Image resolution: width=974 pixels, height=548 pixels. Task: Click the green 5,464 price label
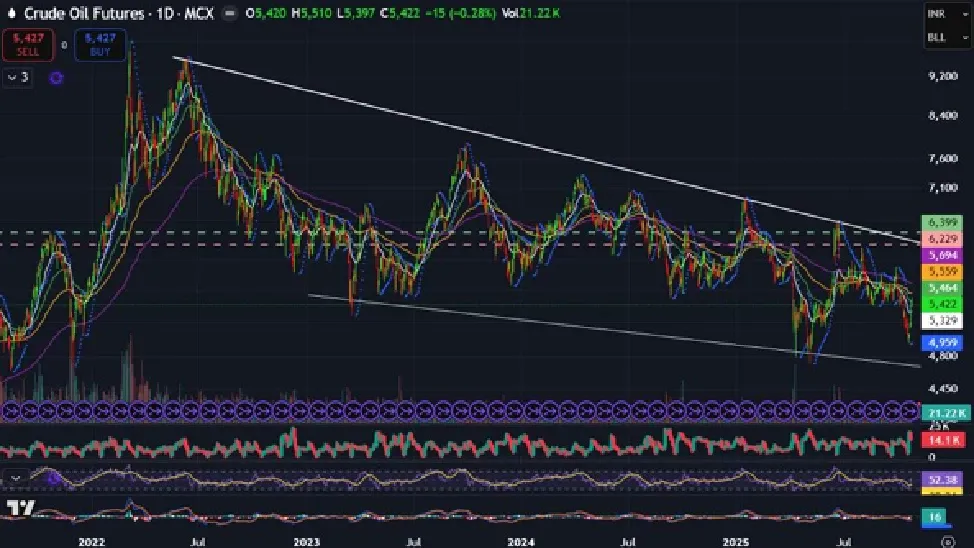tap(942, 288)
